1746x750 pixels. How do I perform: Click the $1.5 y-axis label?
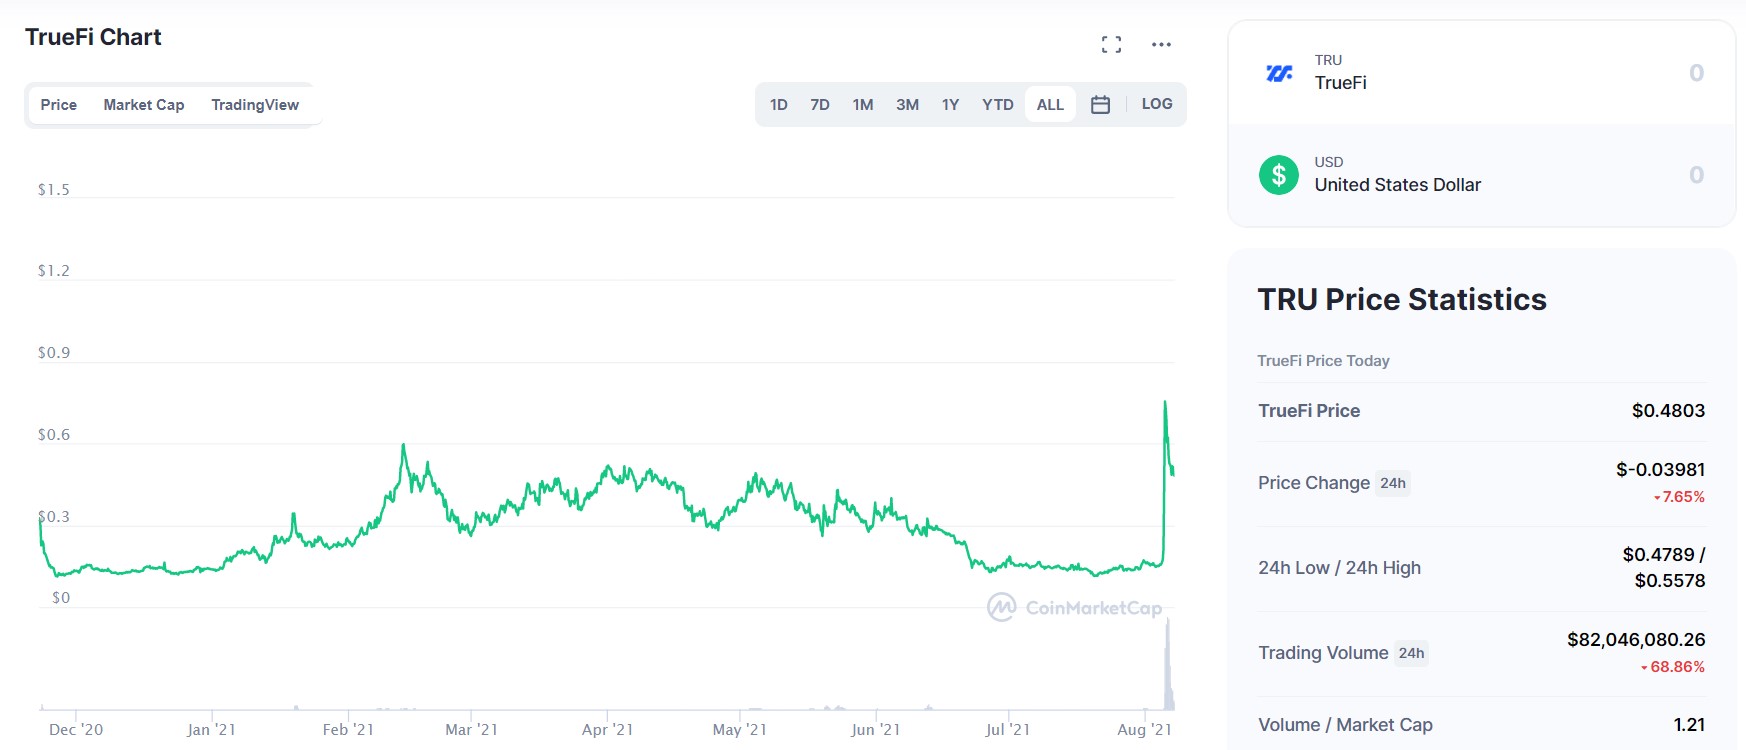point(53,189)
